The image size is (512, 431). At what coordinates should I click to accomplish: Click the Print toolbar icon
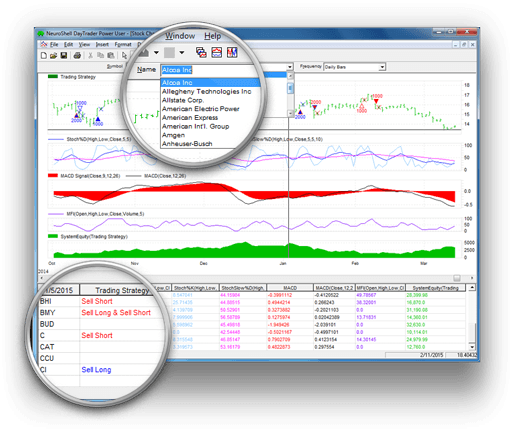[77, 55]
